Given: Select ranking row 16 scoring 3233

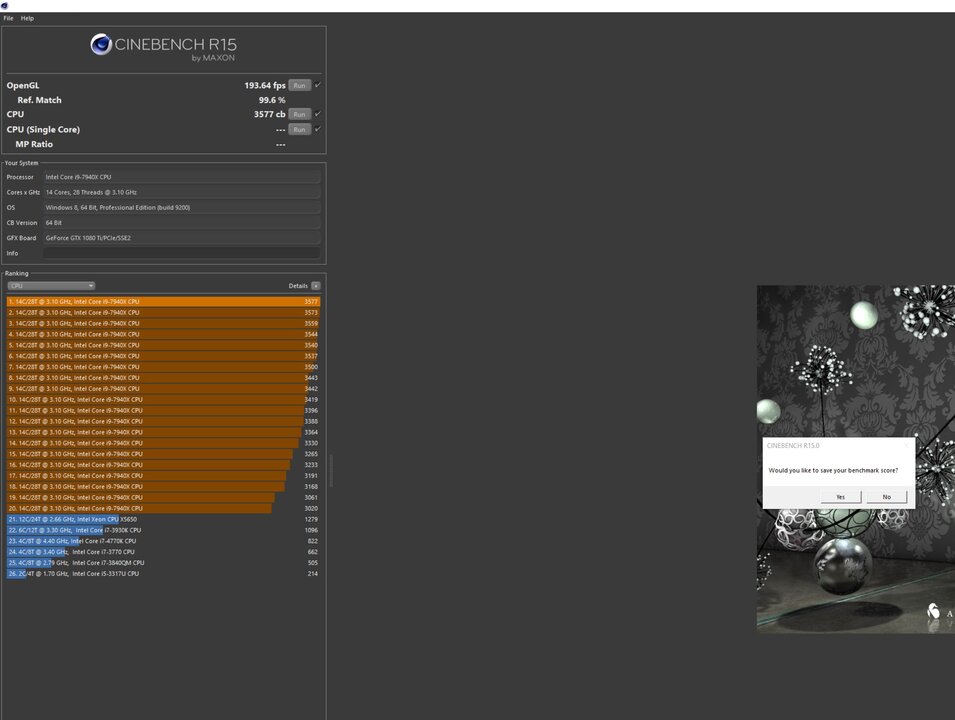Looking at the screenshot, I should point(163,465).
